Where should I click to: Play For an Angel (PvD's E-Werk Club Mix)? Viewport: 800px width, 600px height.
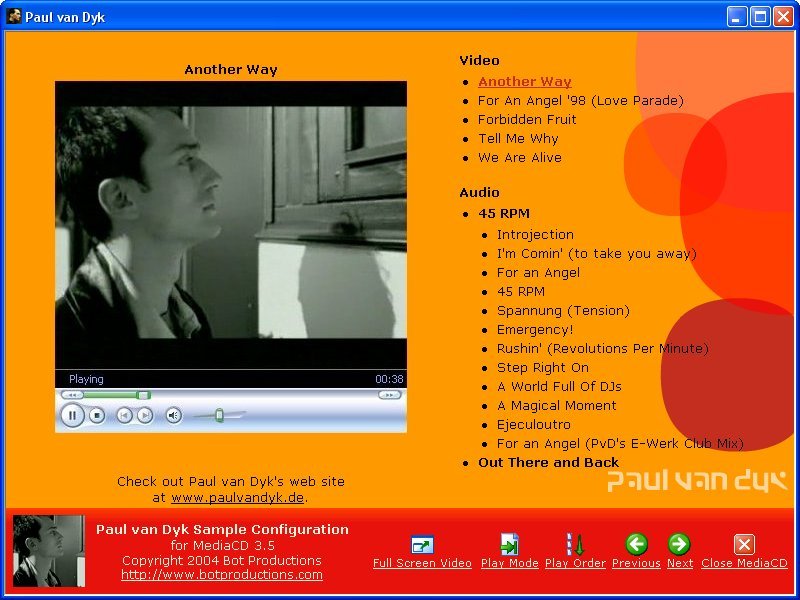coord(620,444)
